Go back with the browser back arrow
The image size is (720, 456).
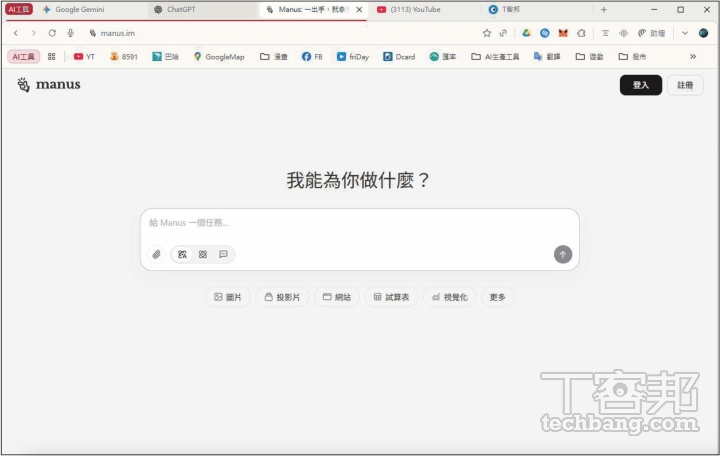(x=16, y=33)
